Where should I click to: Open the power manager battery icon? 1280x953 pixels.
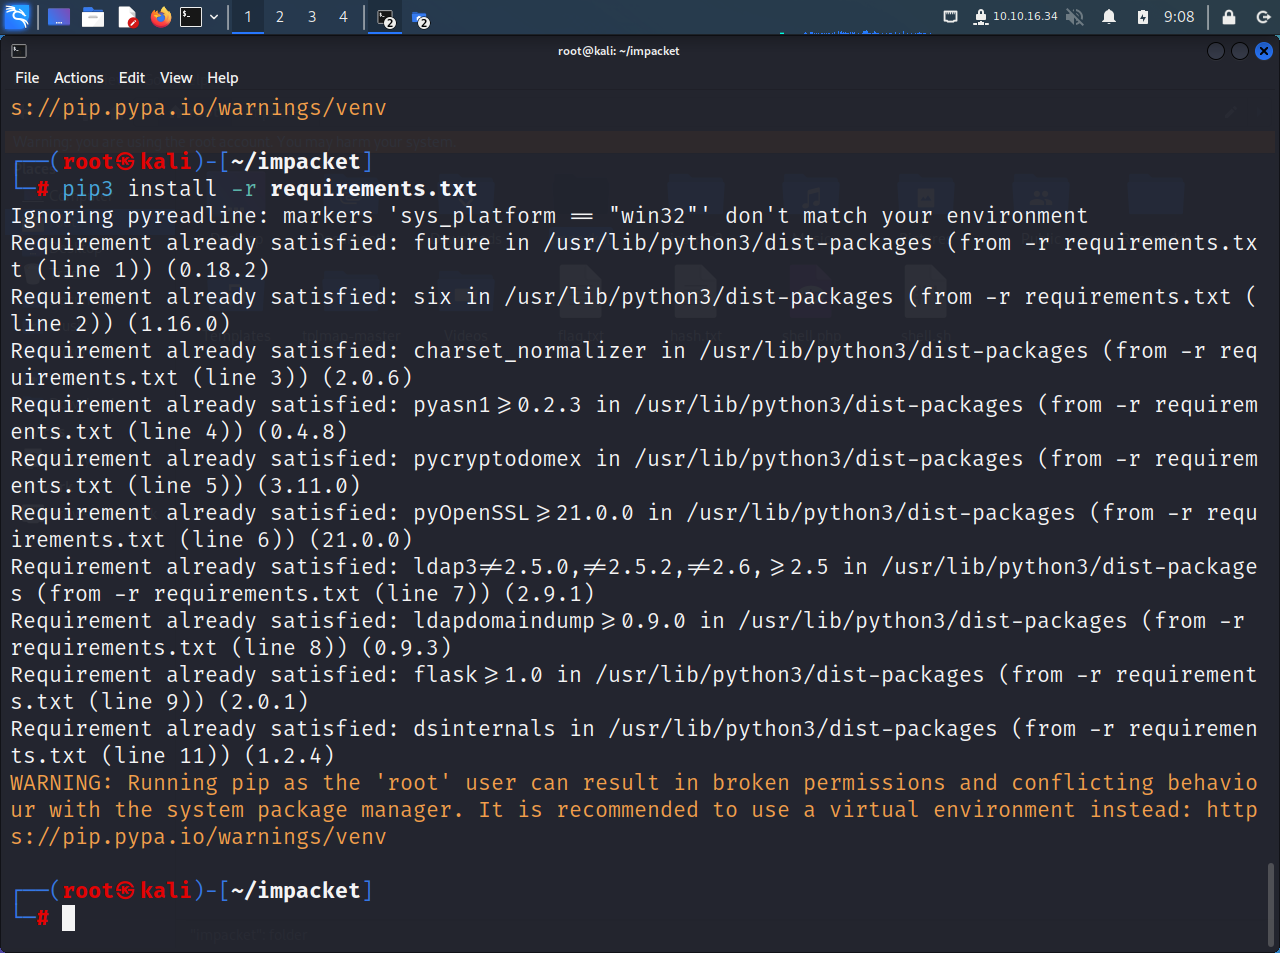(x=1143, y=17)
